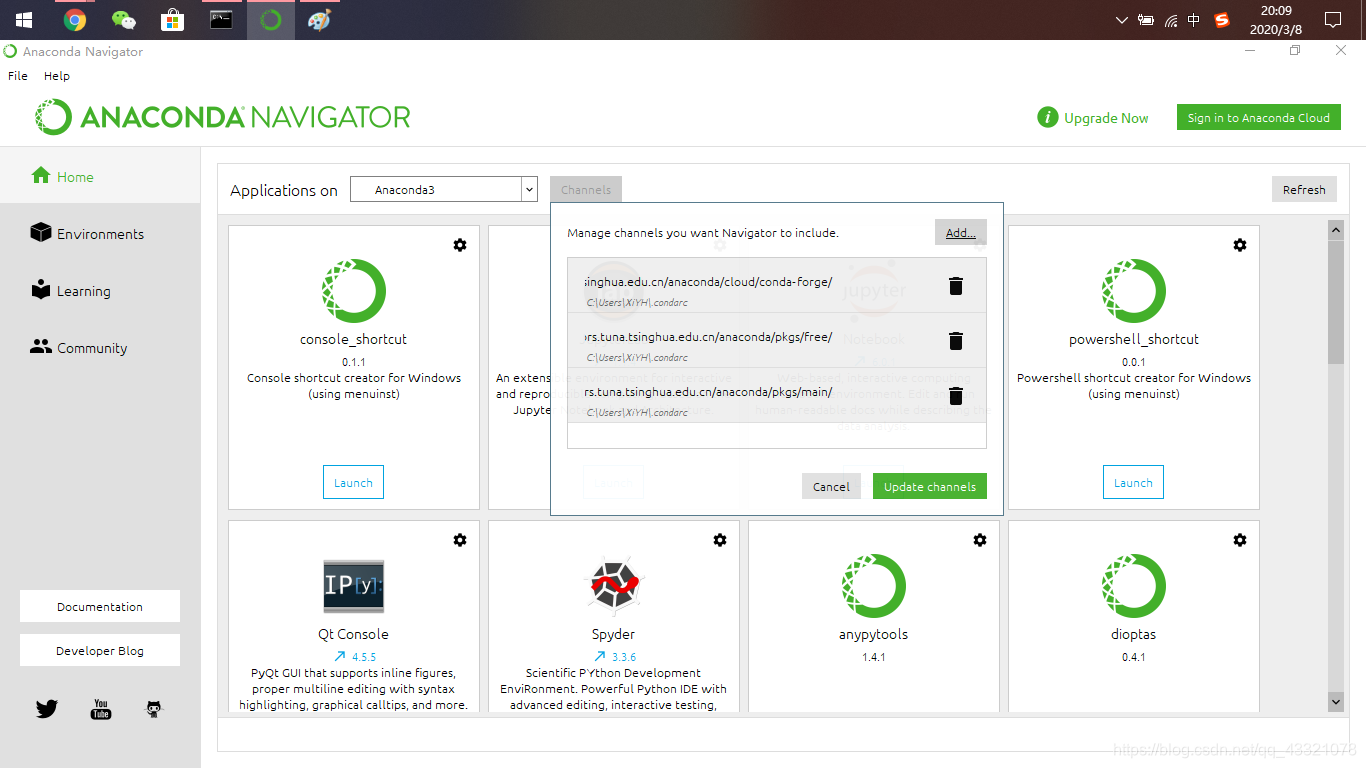Click the applications scrollbar down arrow
The width and height of the screenshot is (1366, 768).
[x=1336, y=702]
